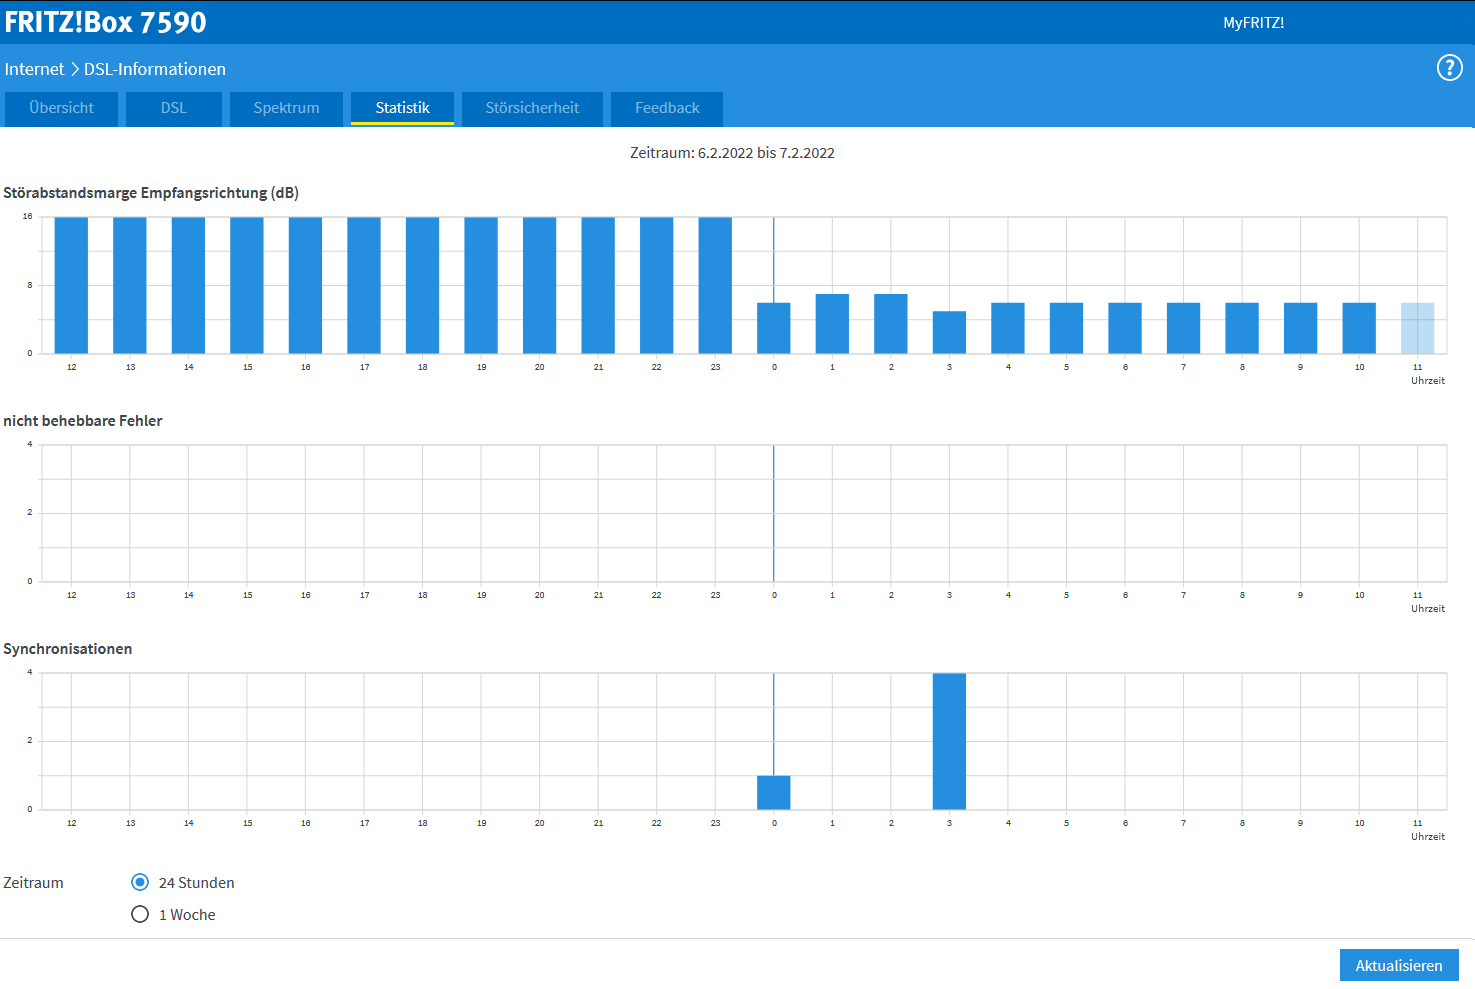Click the Internet breadcrumb link
This screenshot has height=989, width=1475.
34,69
